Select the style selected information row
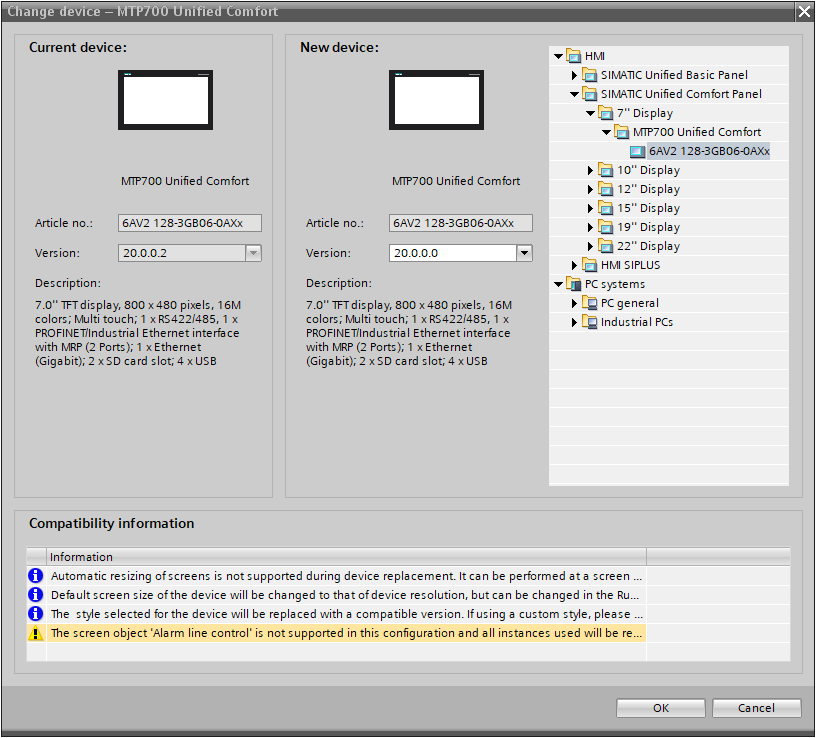The width and height of the screenshot is (816, 738). click(336, 614)
